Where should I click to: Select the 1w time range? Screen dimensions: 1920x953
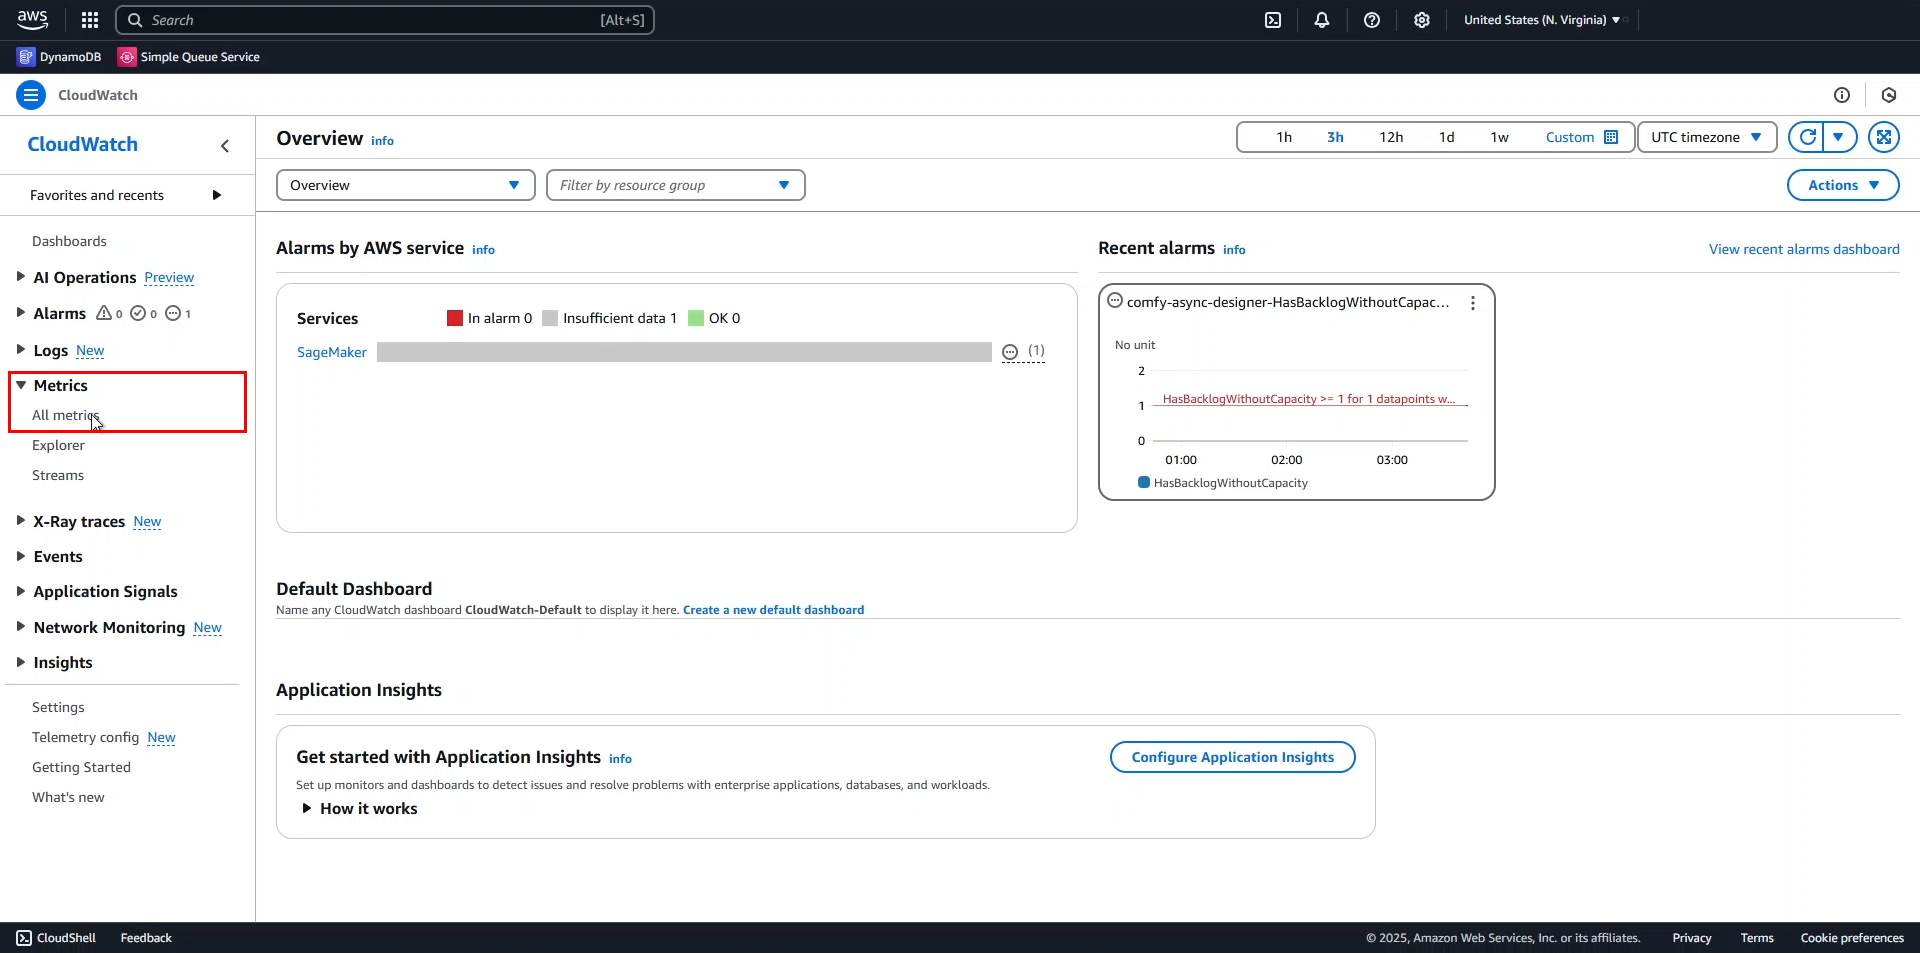[1499, 137]
